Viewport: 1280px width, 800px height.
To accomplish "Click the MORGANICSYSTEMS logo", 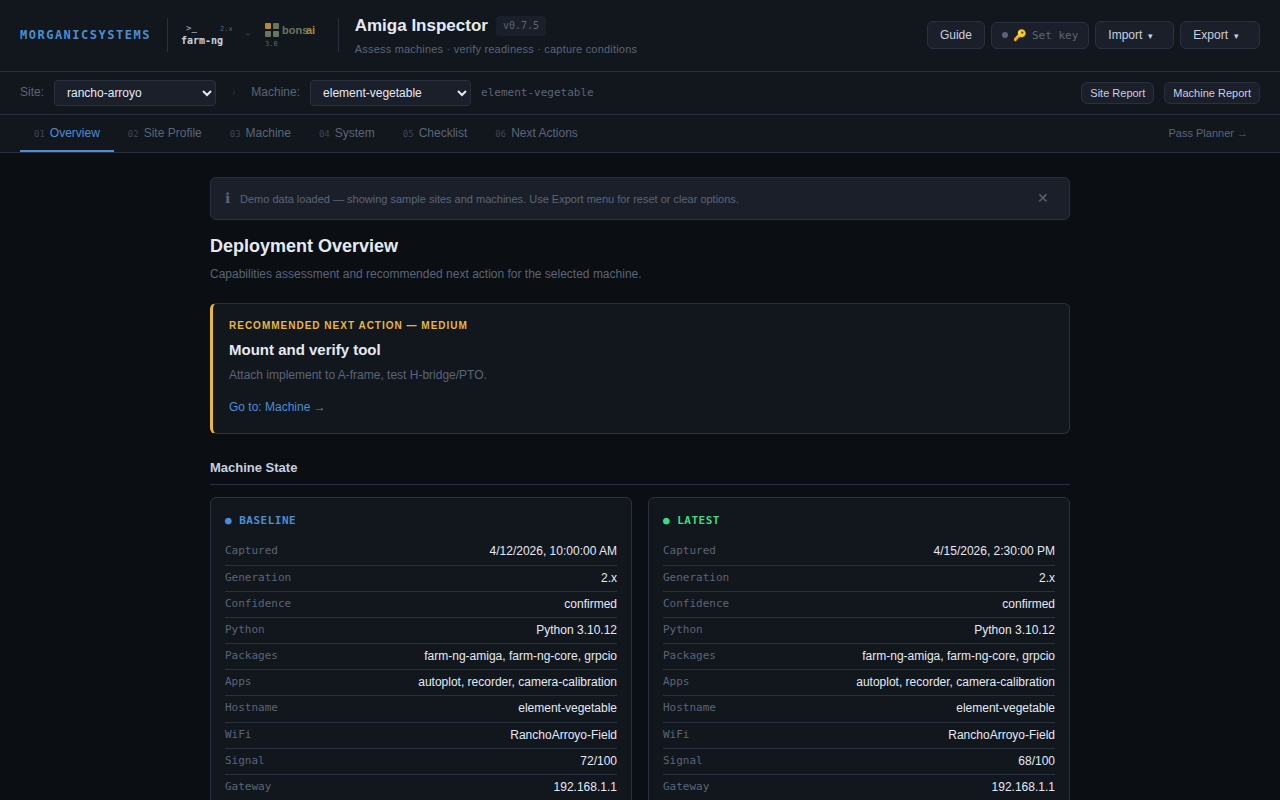I will pyautogui.click(x=85, y=35).
